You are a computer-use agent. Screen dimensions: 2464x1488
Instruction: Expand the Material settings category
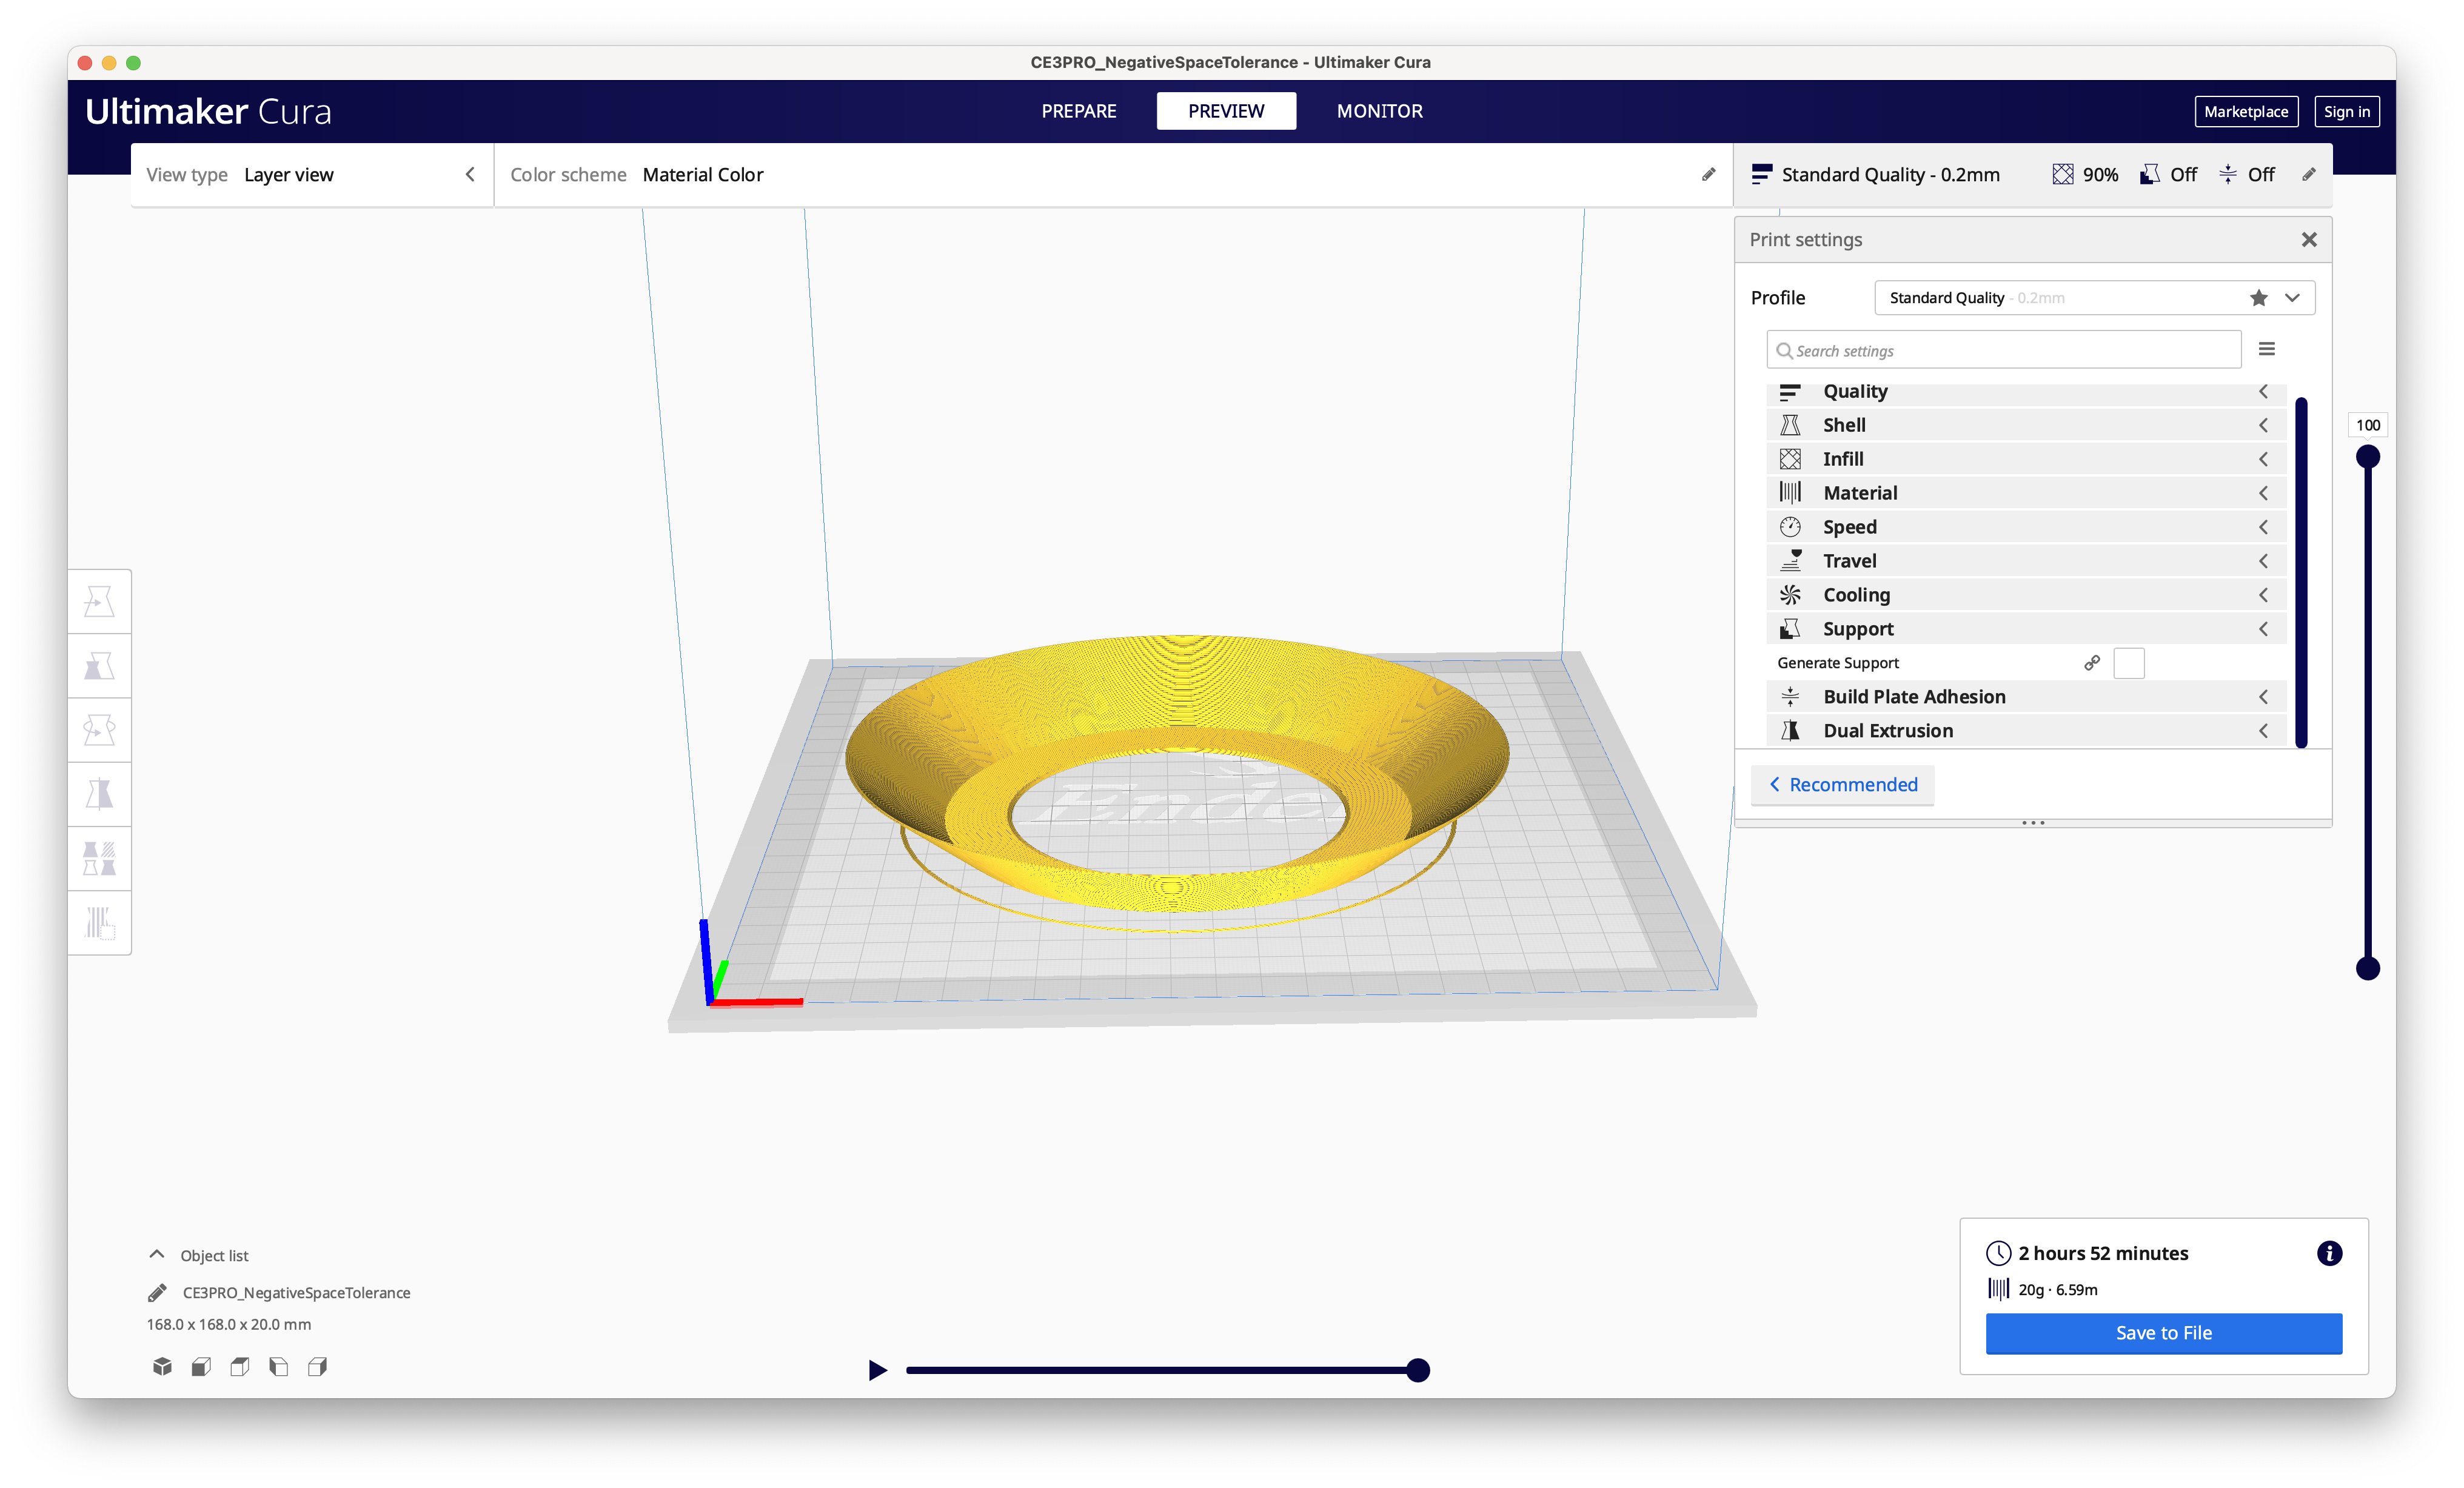point(2026,493)
